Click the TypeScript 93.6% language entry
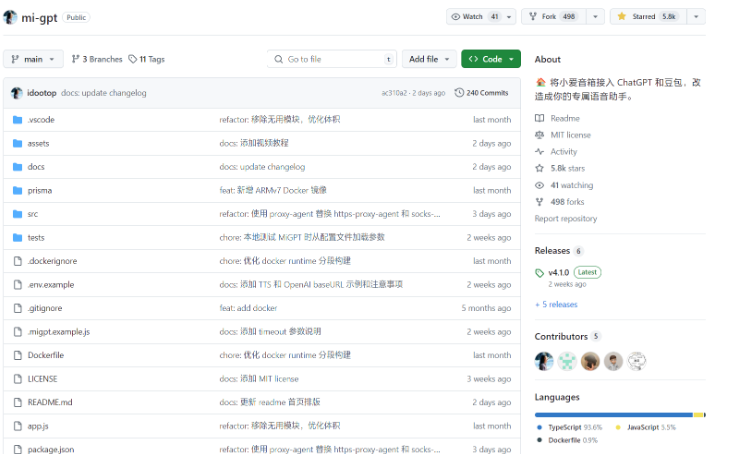Viewport: 756px width, 454px height. coord(569,427)
